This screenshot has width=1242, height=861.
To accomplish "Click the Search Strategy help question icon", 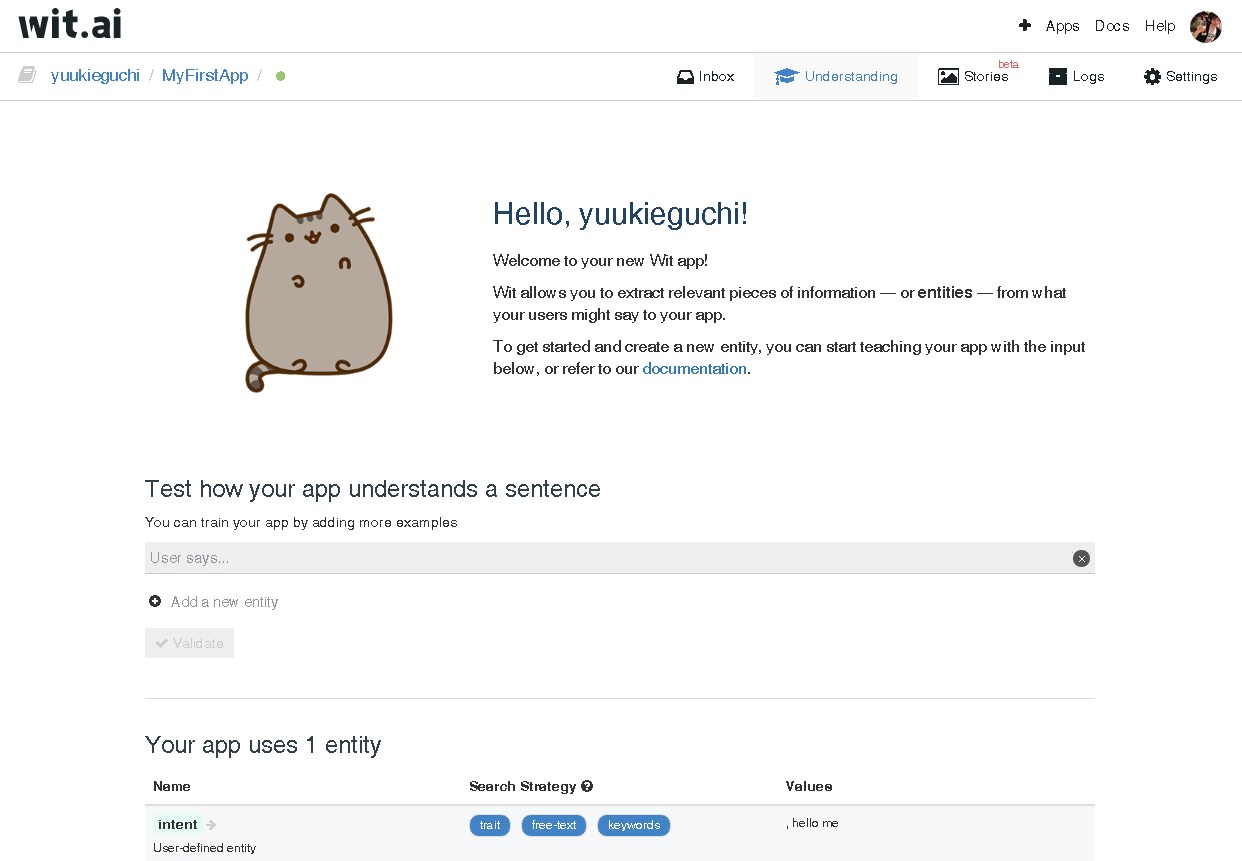I will point(587,786).
